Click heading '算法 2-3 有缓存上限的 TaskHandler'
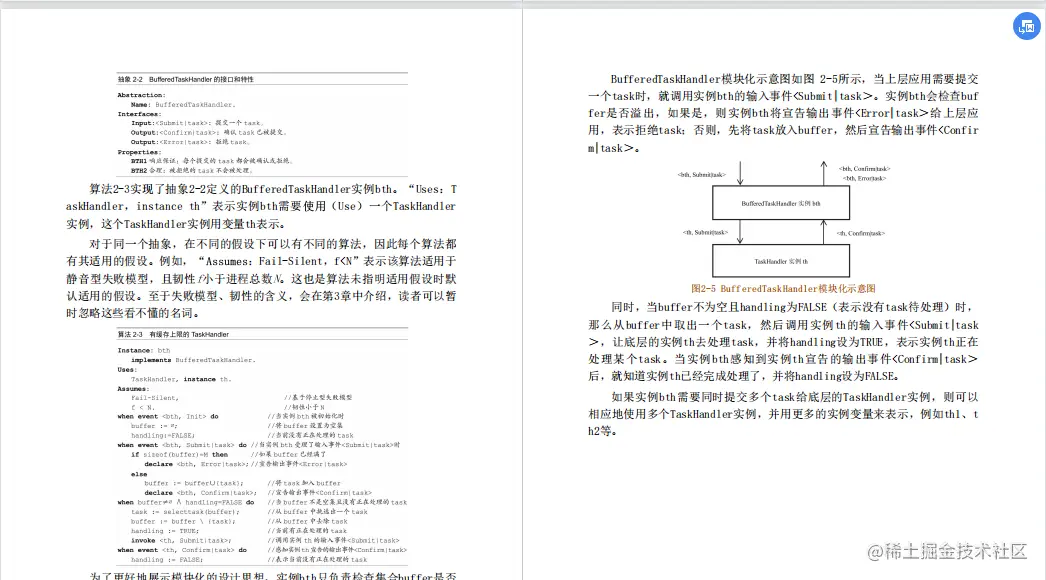The width and height of the screenshot is (1046, 580). pyautogui.click(x=173, y=334)
